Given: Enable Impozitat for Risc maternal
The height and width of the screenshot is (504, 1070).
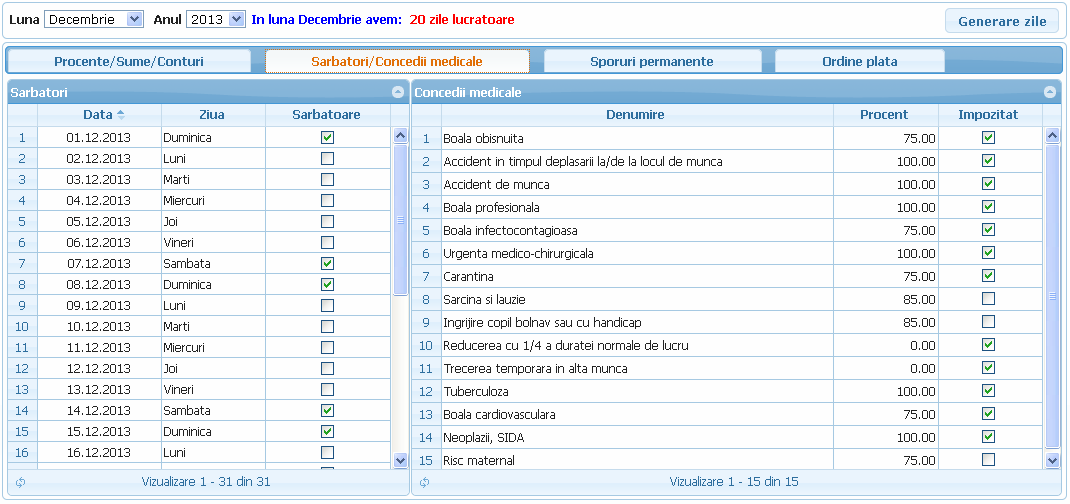Looking at the screenshot, I should click(988, 460).
